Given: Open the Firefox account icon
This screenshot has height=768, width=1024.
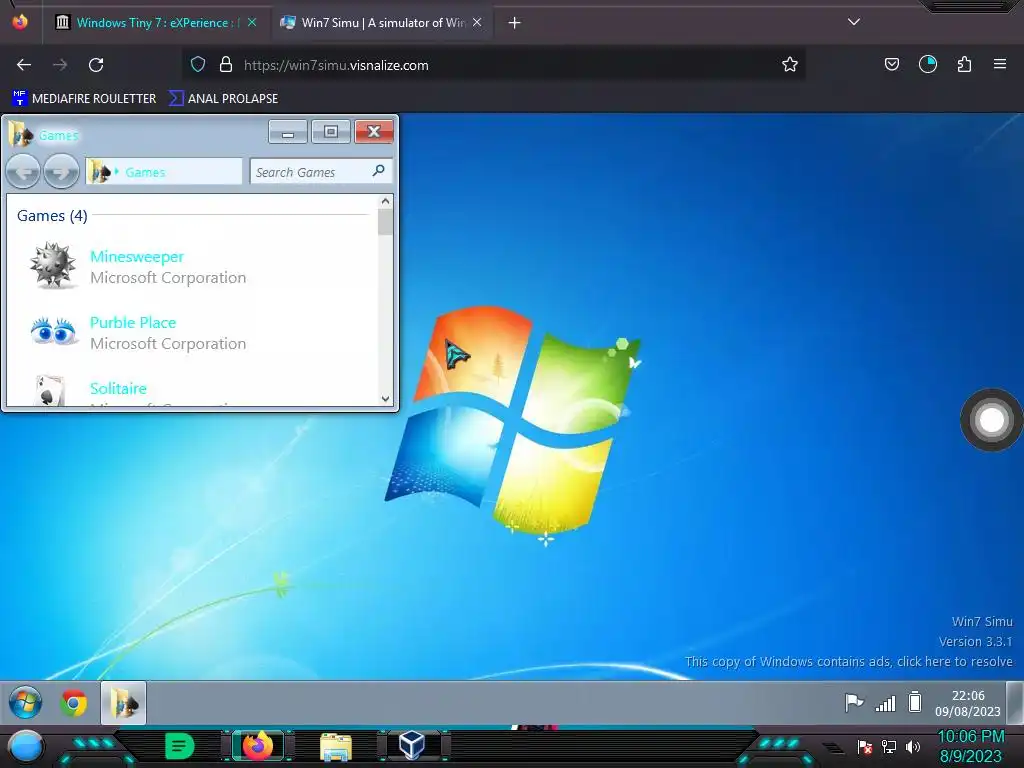Looking at the screenshot, I should 928,64.
